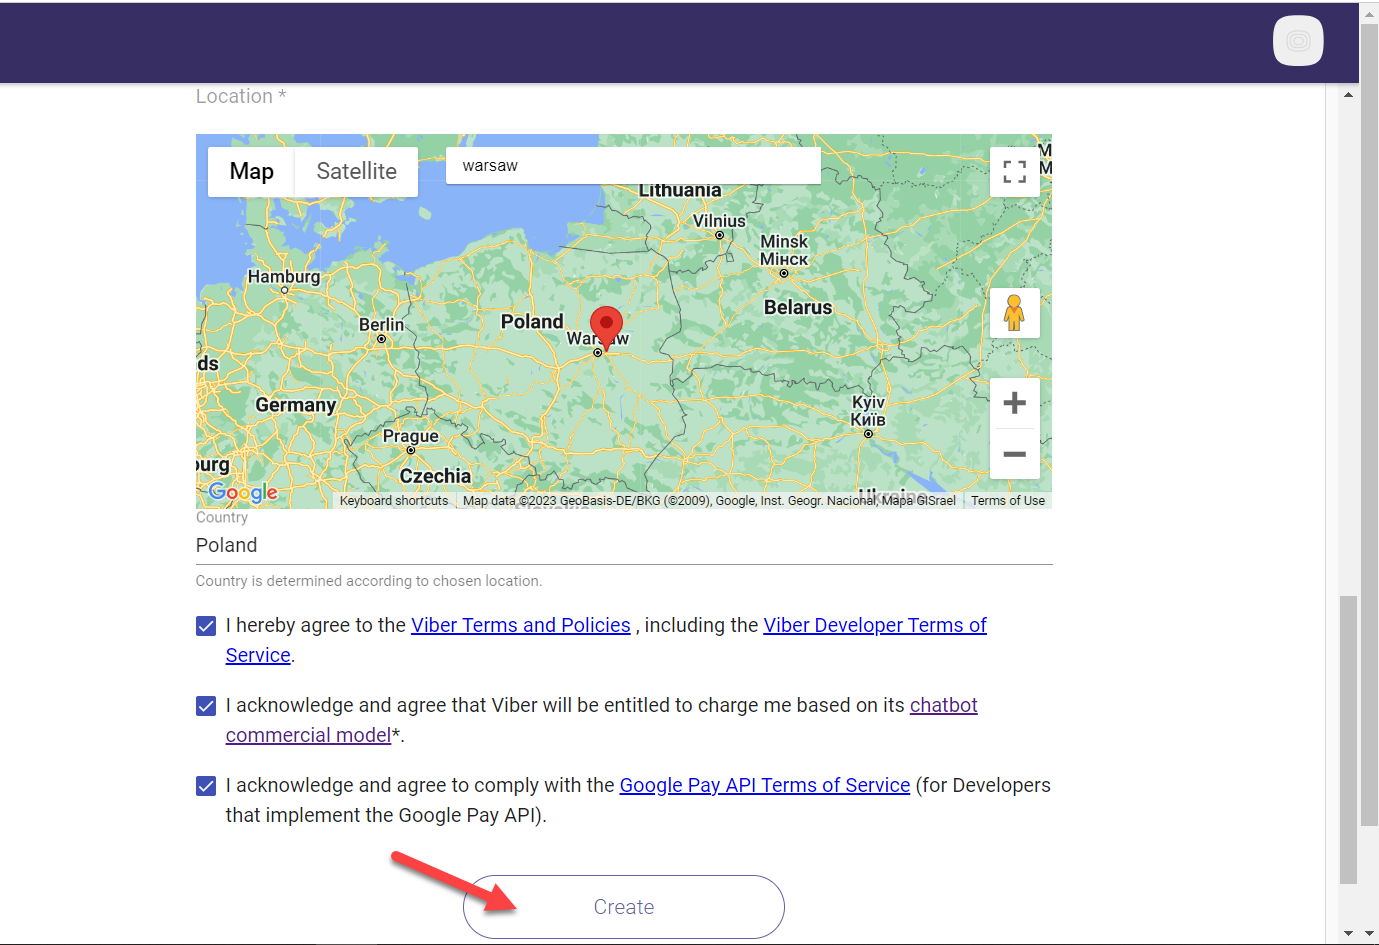Click the Country field showing Poland

coord(624,545)
